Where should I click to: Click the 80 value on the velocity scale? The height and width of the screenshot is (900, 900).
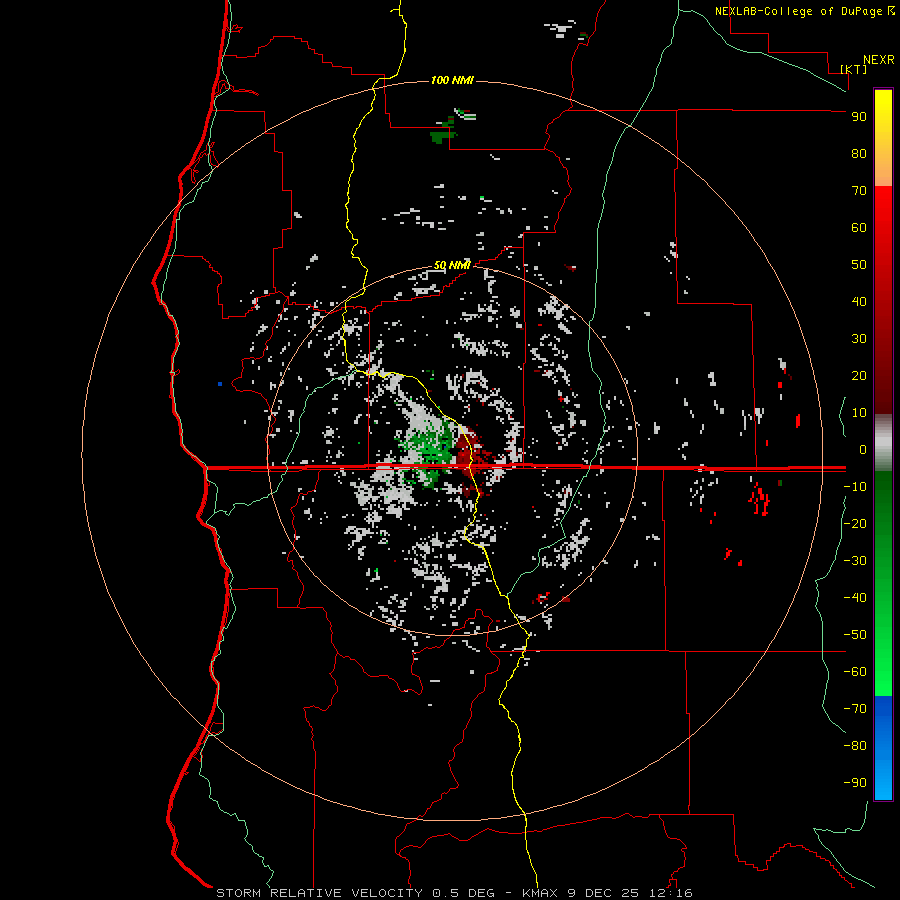point(859,153)
